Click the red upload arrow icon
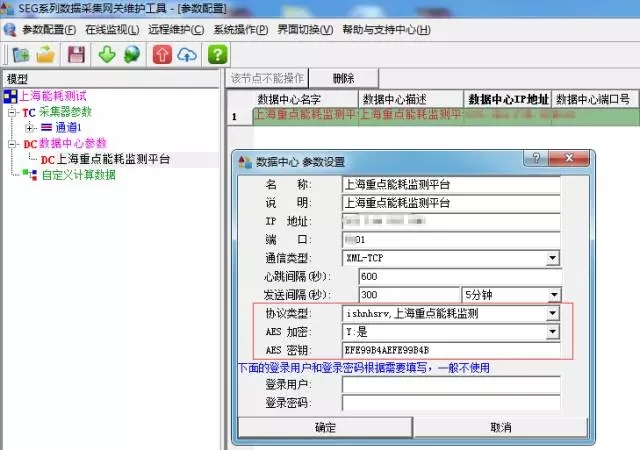 click(162, 54)
